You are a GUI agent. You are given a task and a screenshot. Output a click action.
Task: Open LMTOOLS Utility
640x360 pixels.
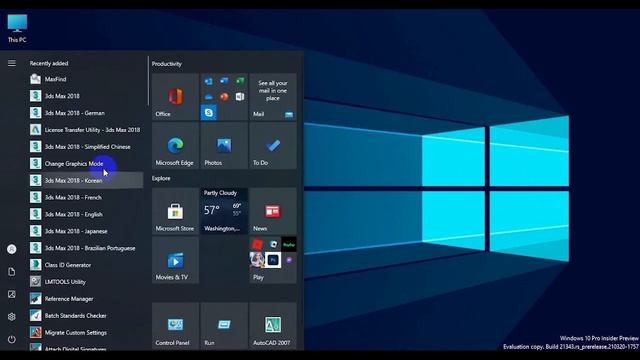coord(86,282)
